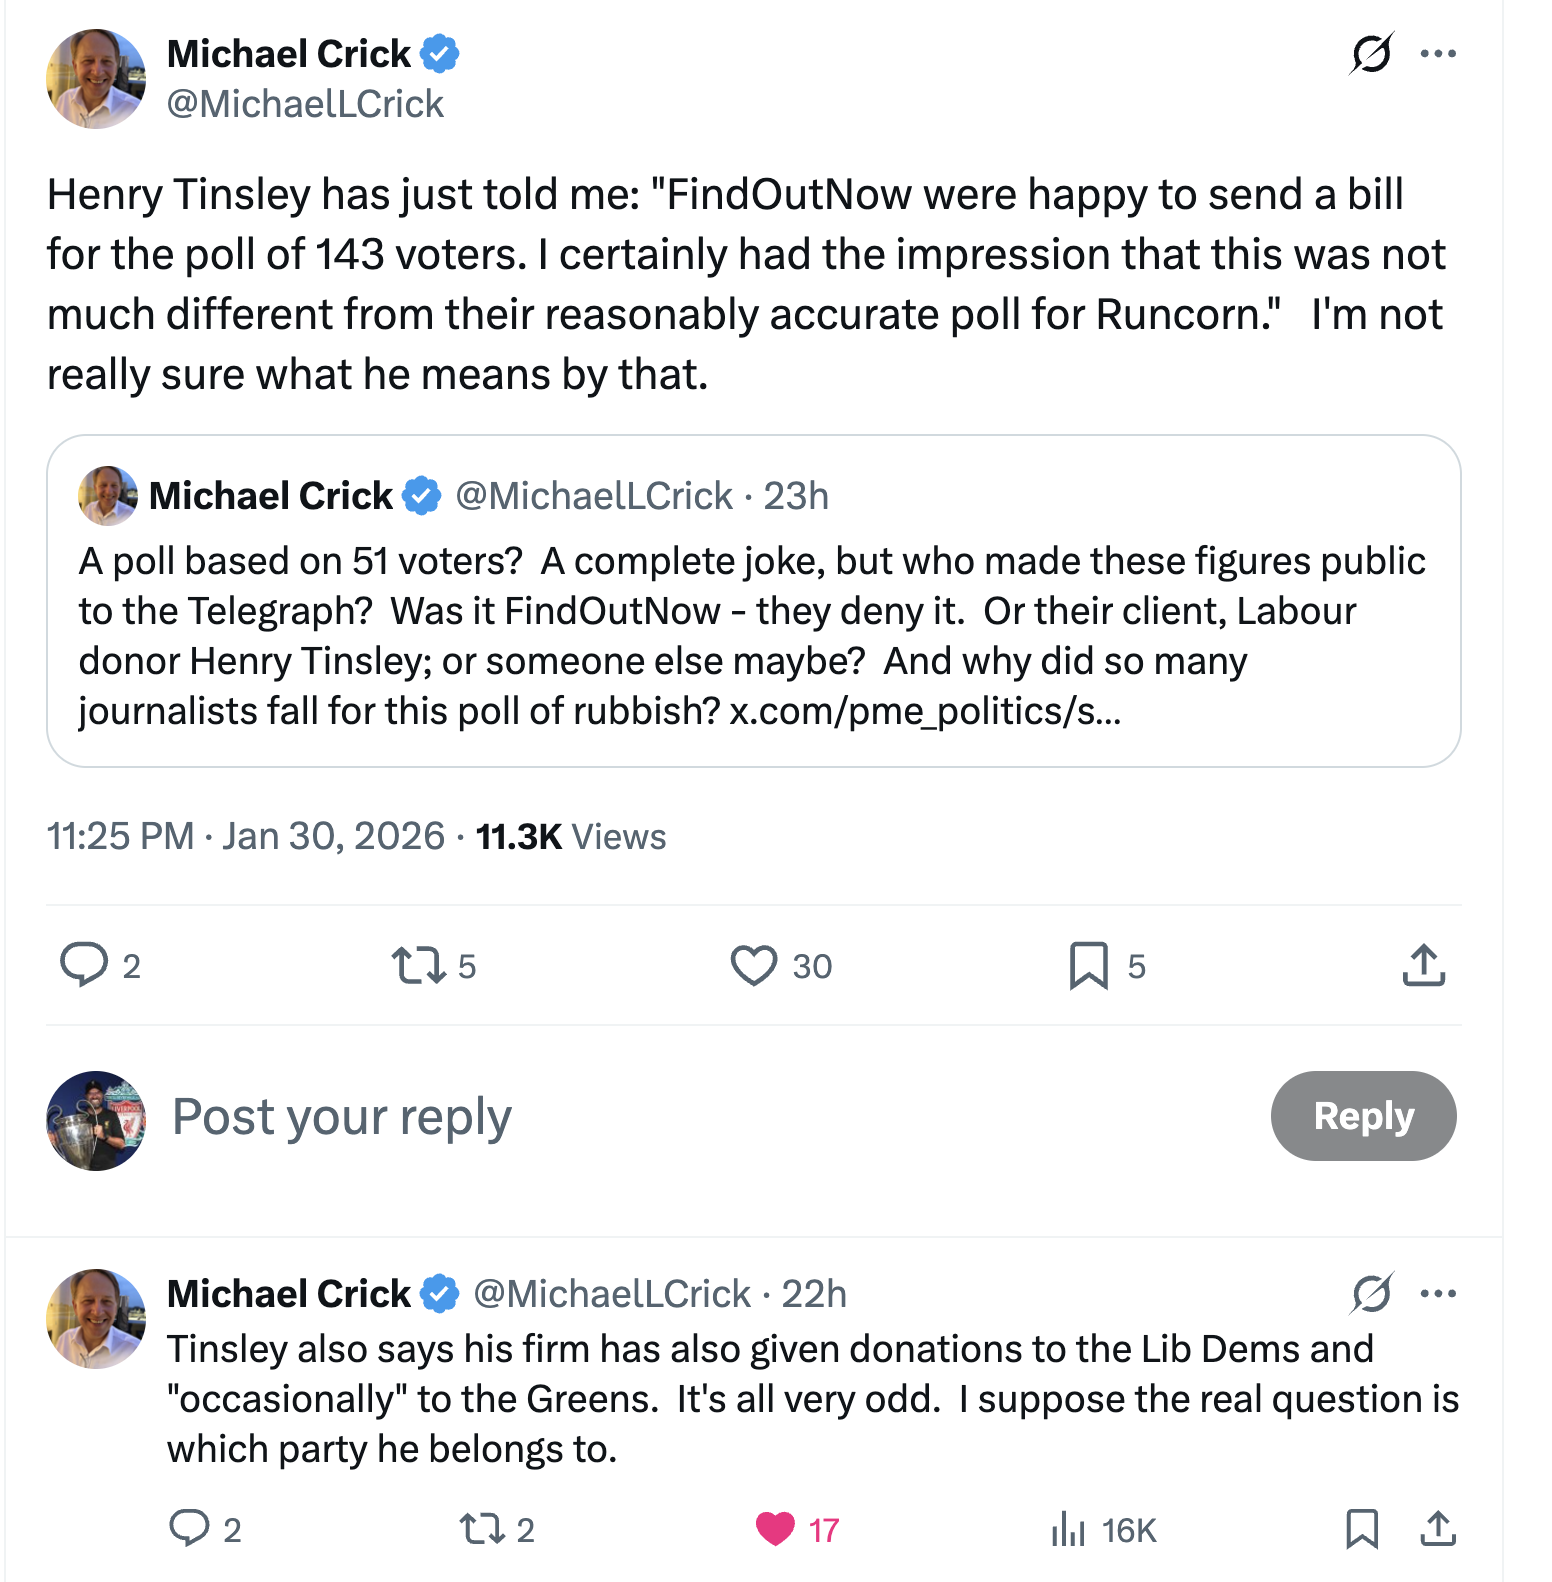
Task: Repost the reply about Lib Dems donations
Action: pos(481,1529)
